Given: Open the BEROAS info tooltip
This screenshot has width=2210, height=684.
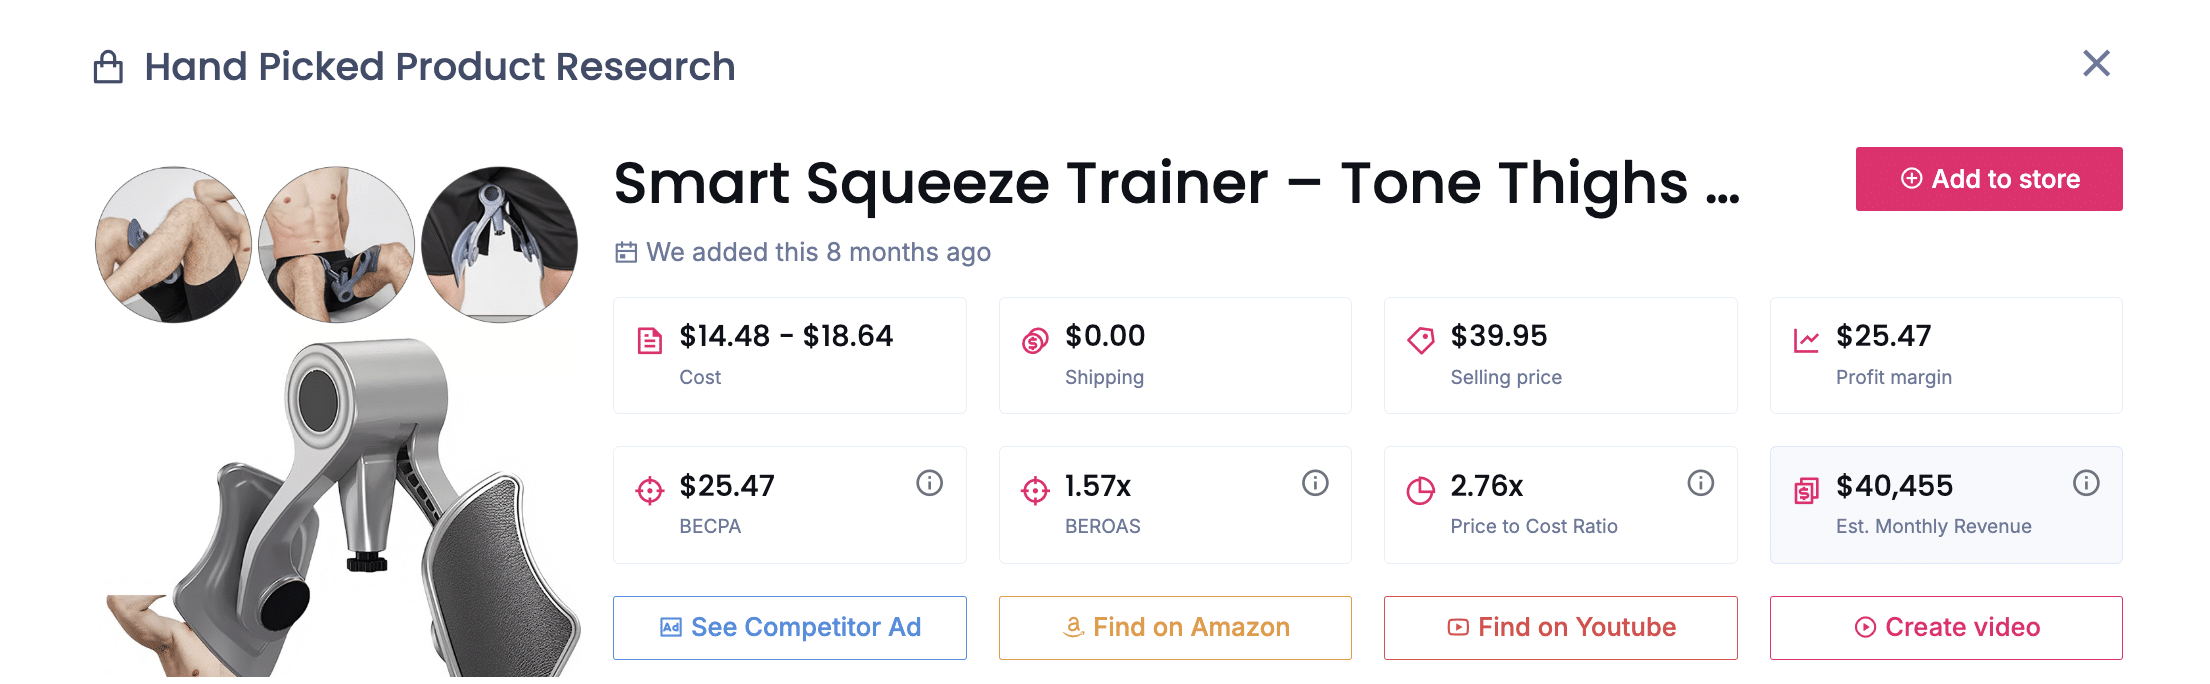Looking at the screenshot, I should pyautogui.click(x=1314, y=483).
